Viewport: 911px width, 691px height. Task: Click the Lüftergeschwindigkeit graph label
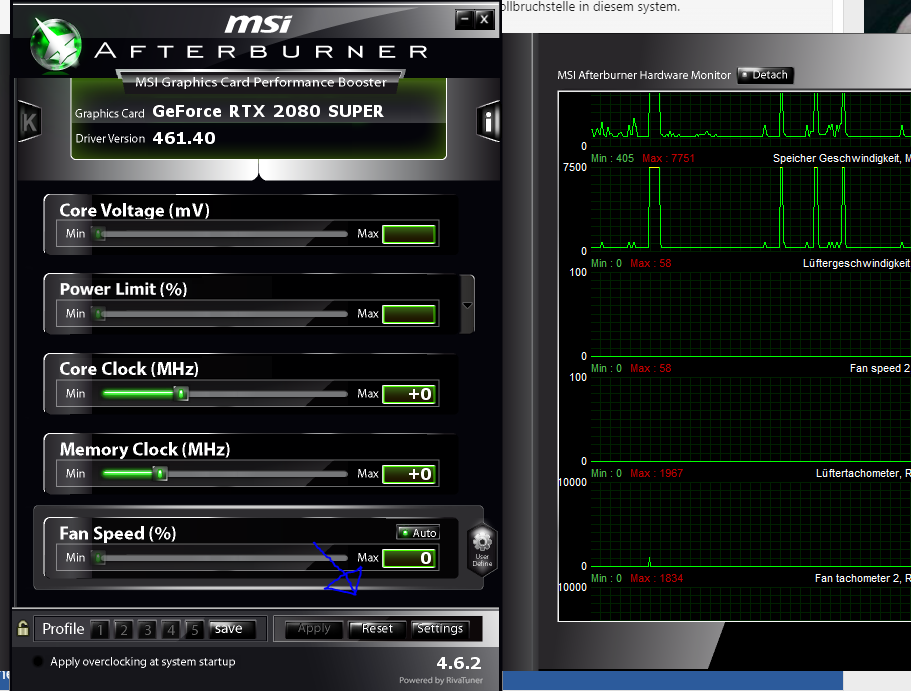[x=856, y=263]
